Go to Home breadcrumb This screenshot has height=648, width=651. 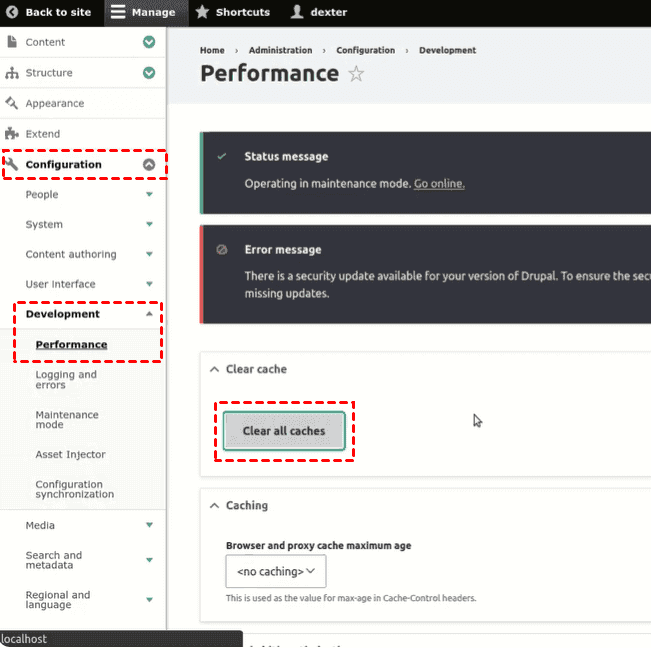click(x=212, y=50)
